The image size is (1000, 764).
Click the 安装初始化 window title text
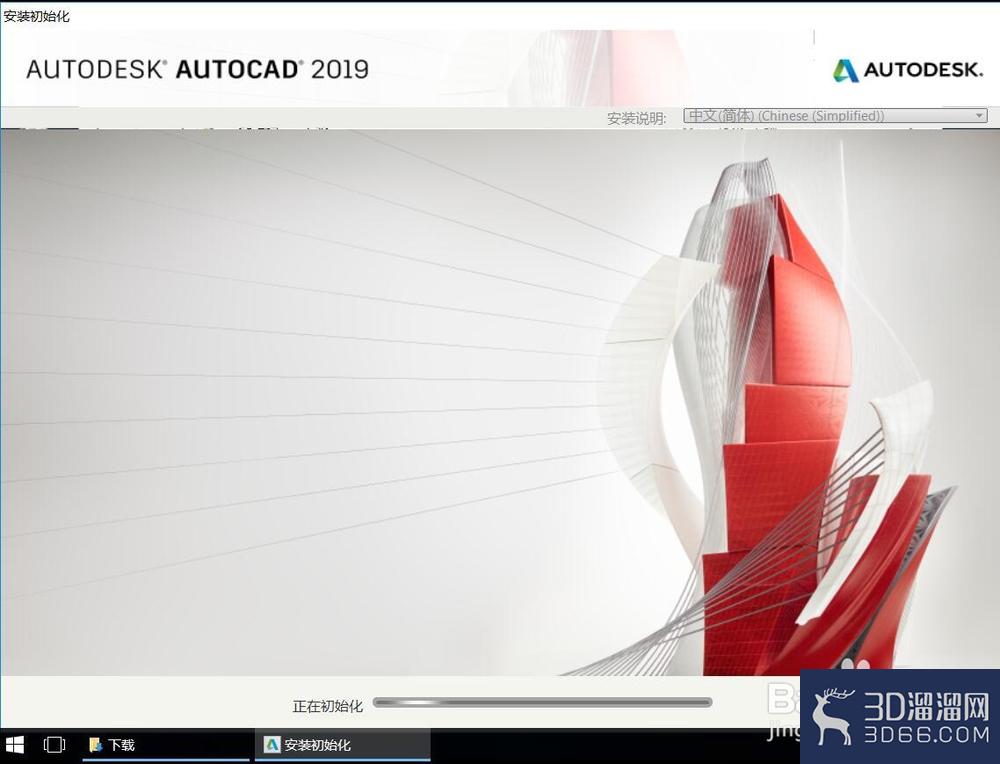coord(36,16)
